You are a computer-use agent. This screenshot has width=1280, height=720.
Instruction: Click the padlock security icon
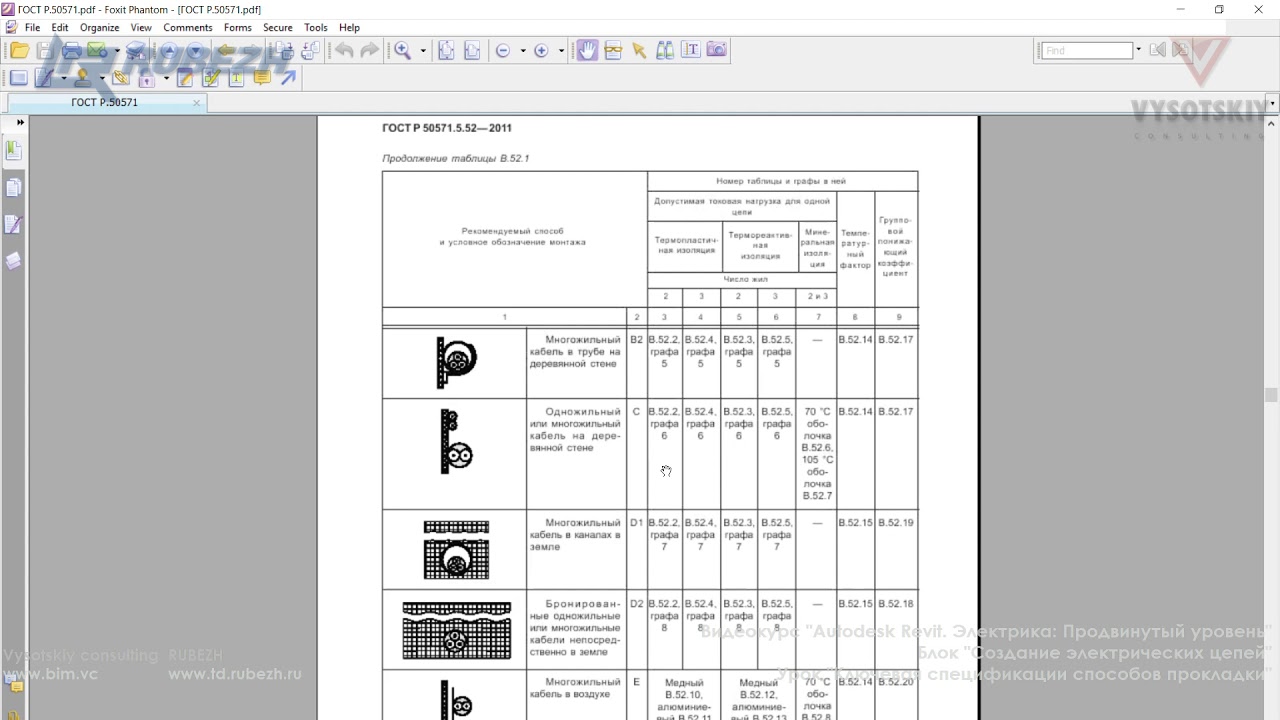pos(146,78)
